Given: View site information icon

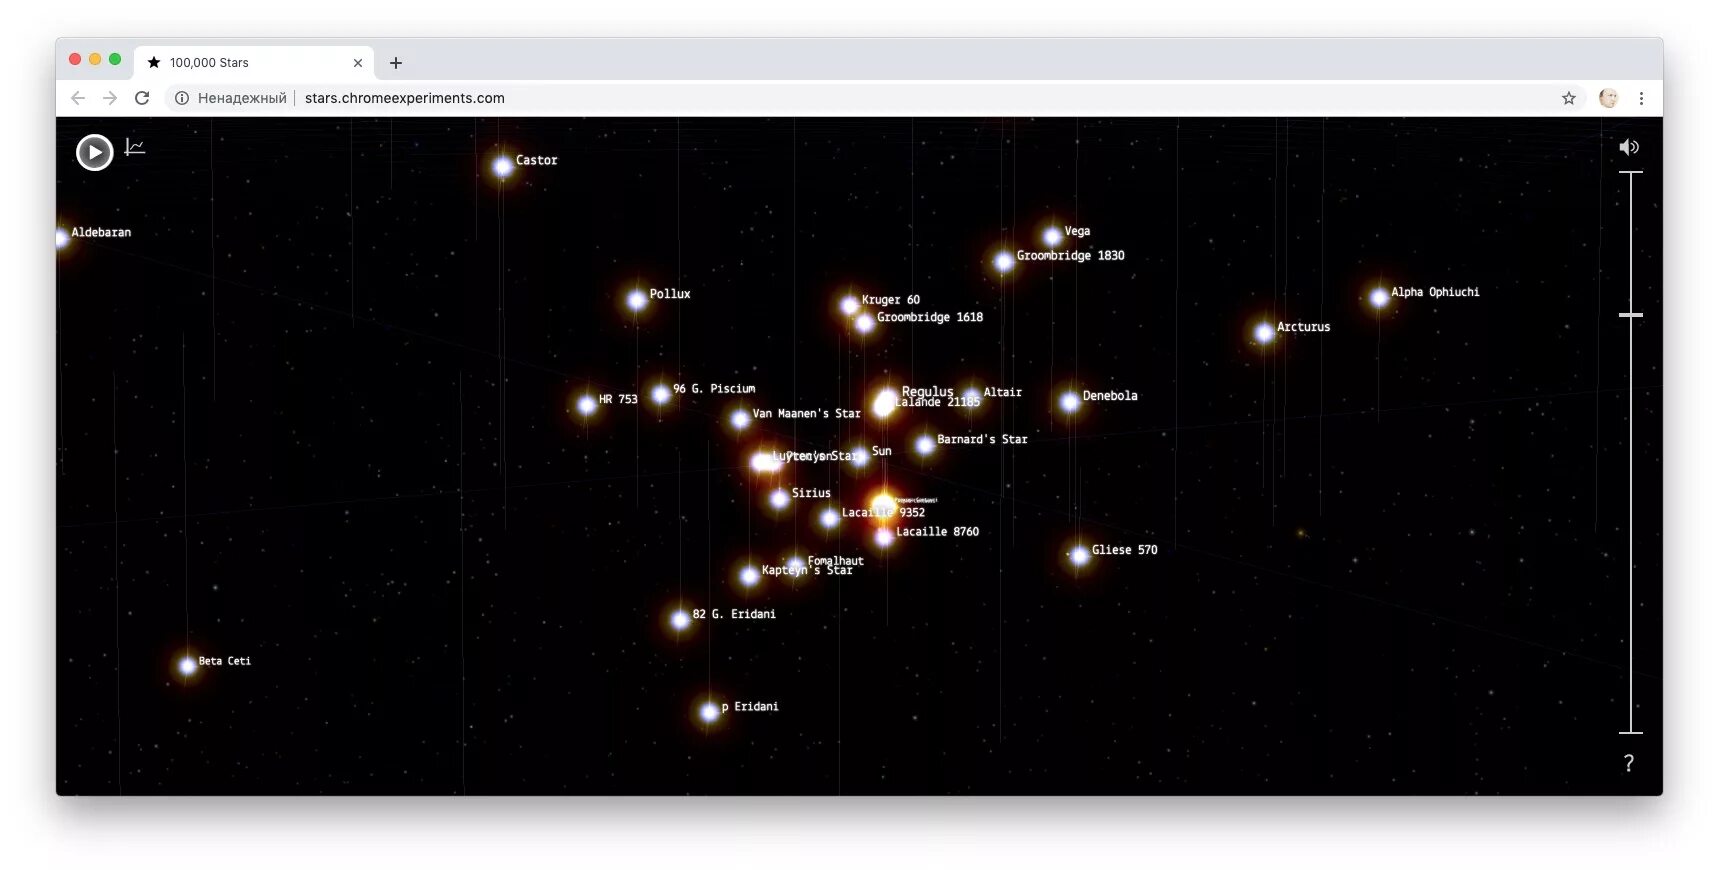Looking at the screenshot, I should 182,98.
